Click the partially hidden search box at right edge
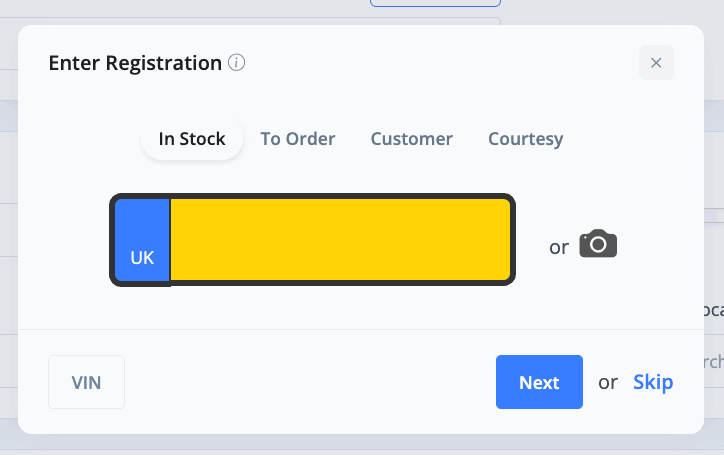 714,362
